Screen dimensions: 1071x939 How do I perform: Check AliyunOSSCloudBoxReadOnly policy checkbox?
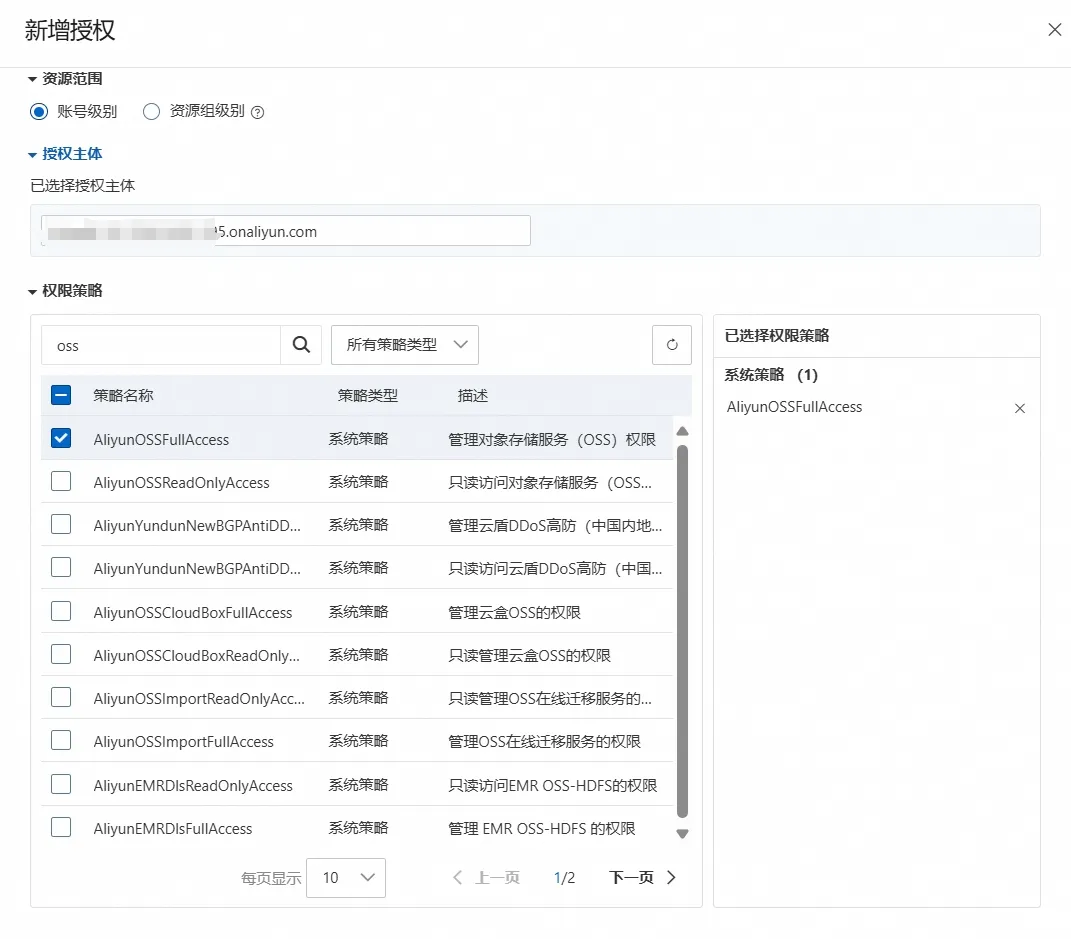click(x=61, y=654)
